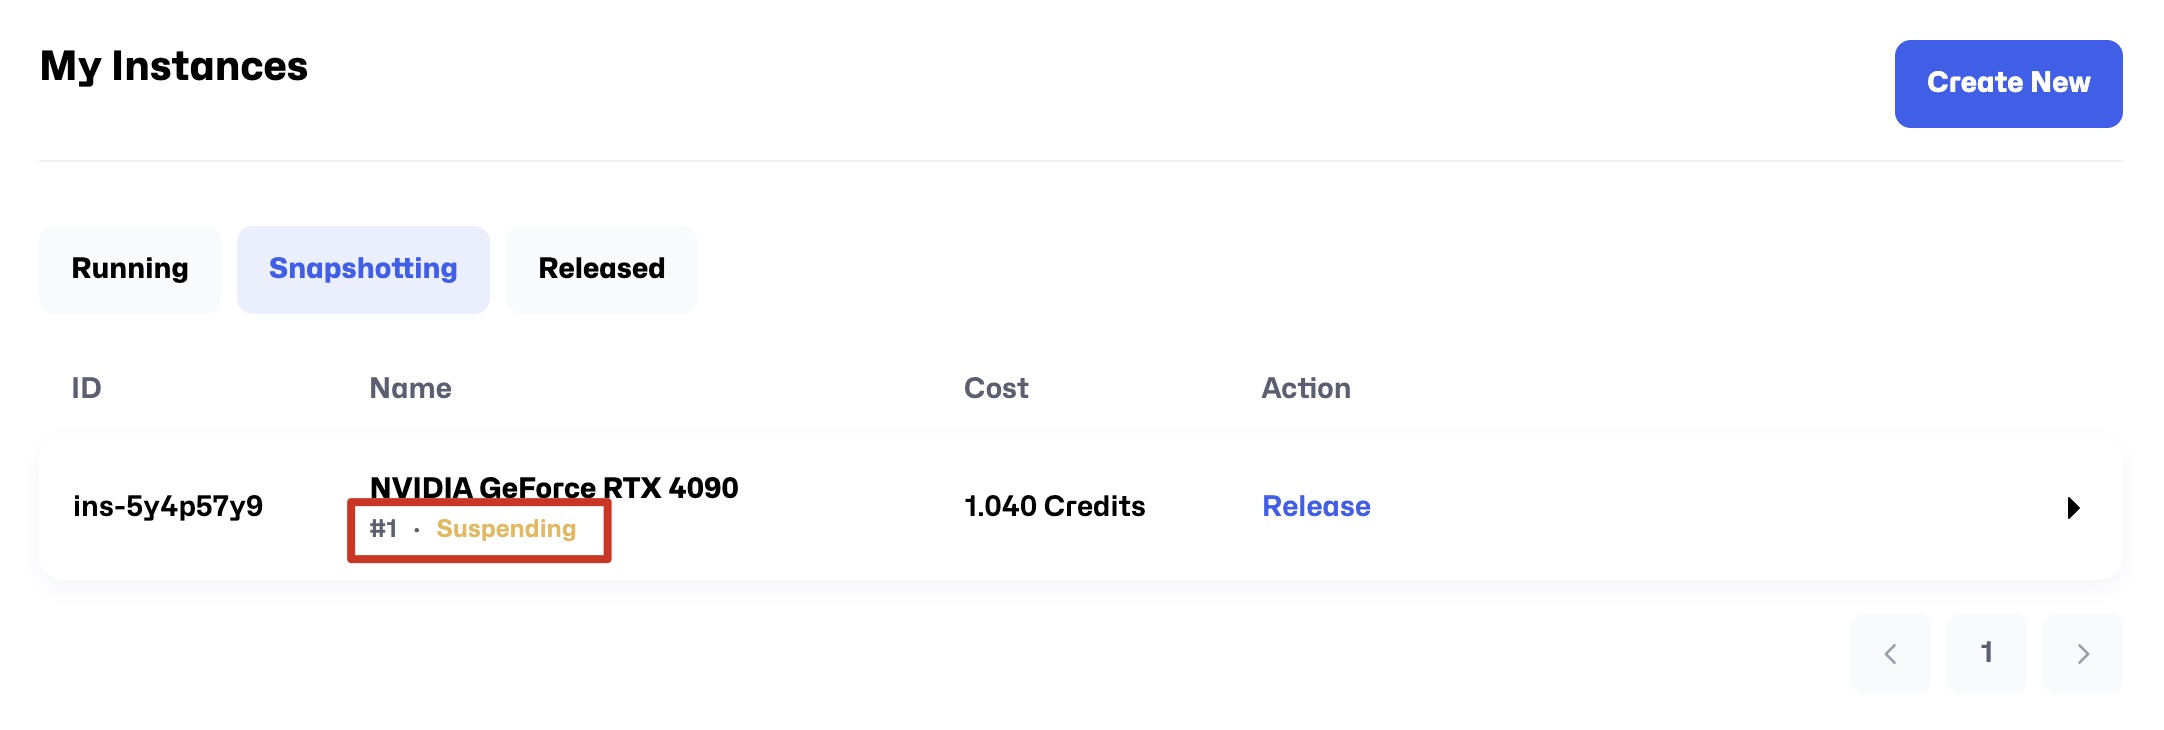Expand the instance row details arrow
The height and width of the screenshot is (730, 2164).
pyautogui.click(x=2073, y=508)
